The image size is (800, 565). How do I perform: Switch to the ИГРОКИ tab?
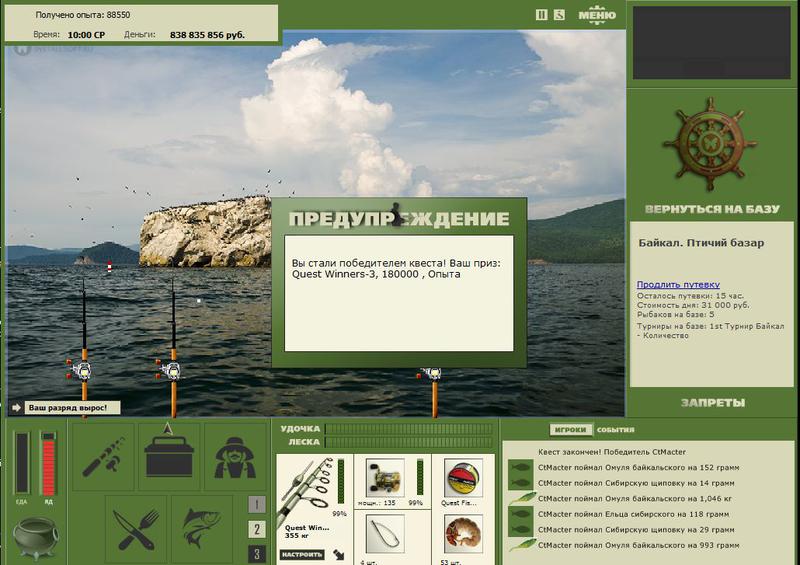point(570,430)
